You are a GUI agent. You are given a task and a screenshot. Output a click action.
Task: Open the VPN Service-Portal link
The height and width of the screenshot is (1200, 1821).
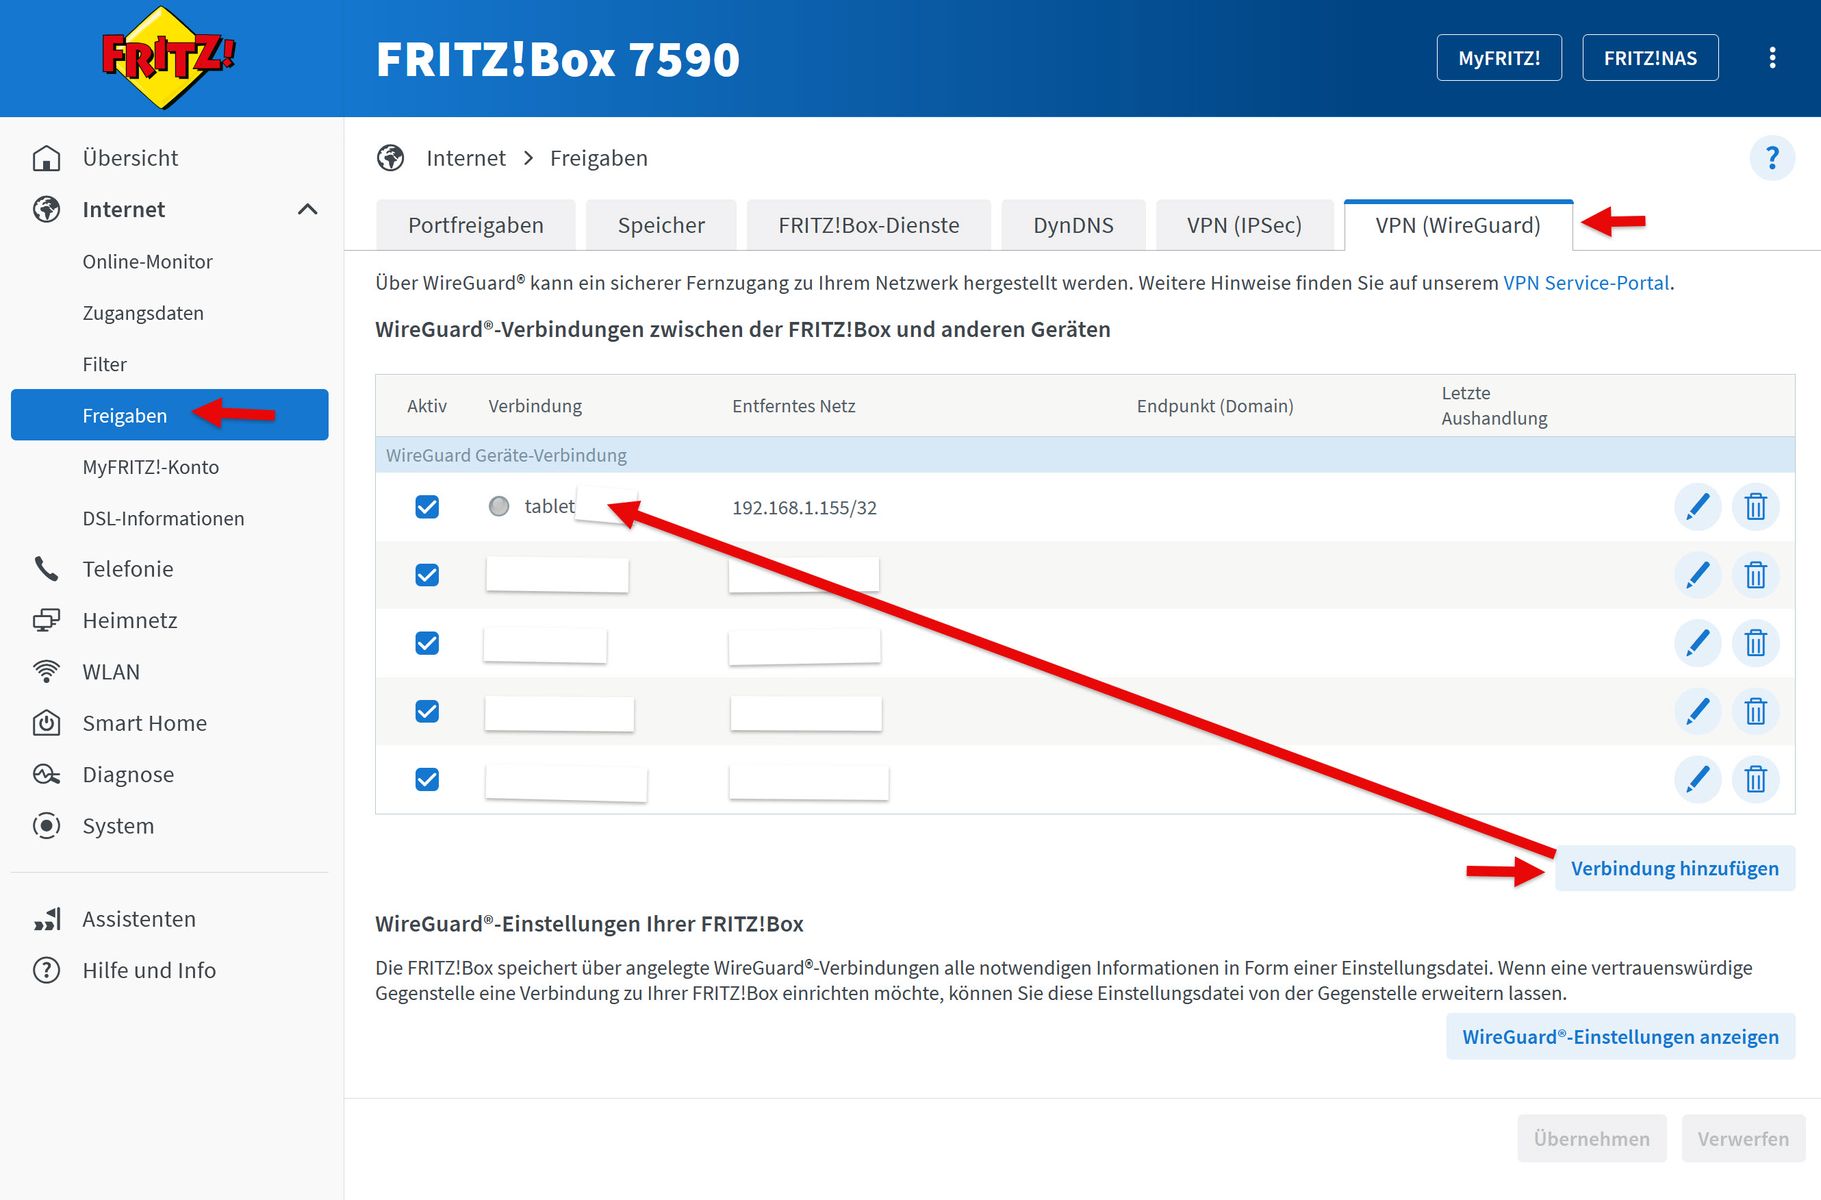(1586, 283)
